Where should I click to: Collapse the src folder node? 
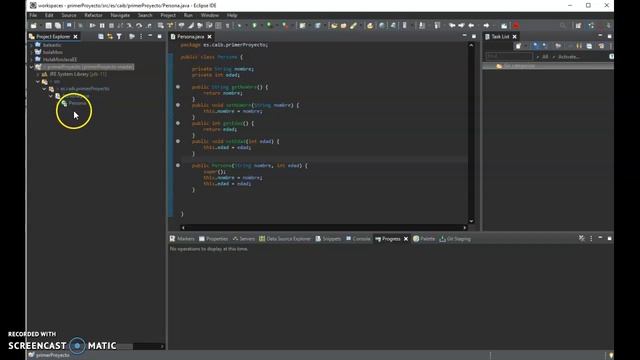click(38, 82)
